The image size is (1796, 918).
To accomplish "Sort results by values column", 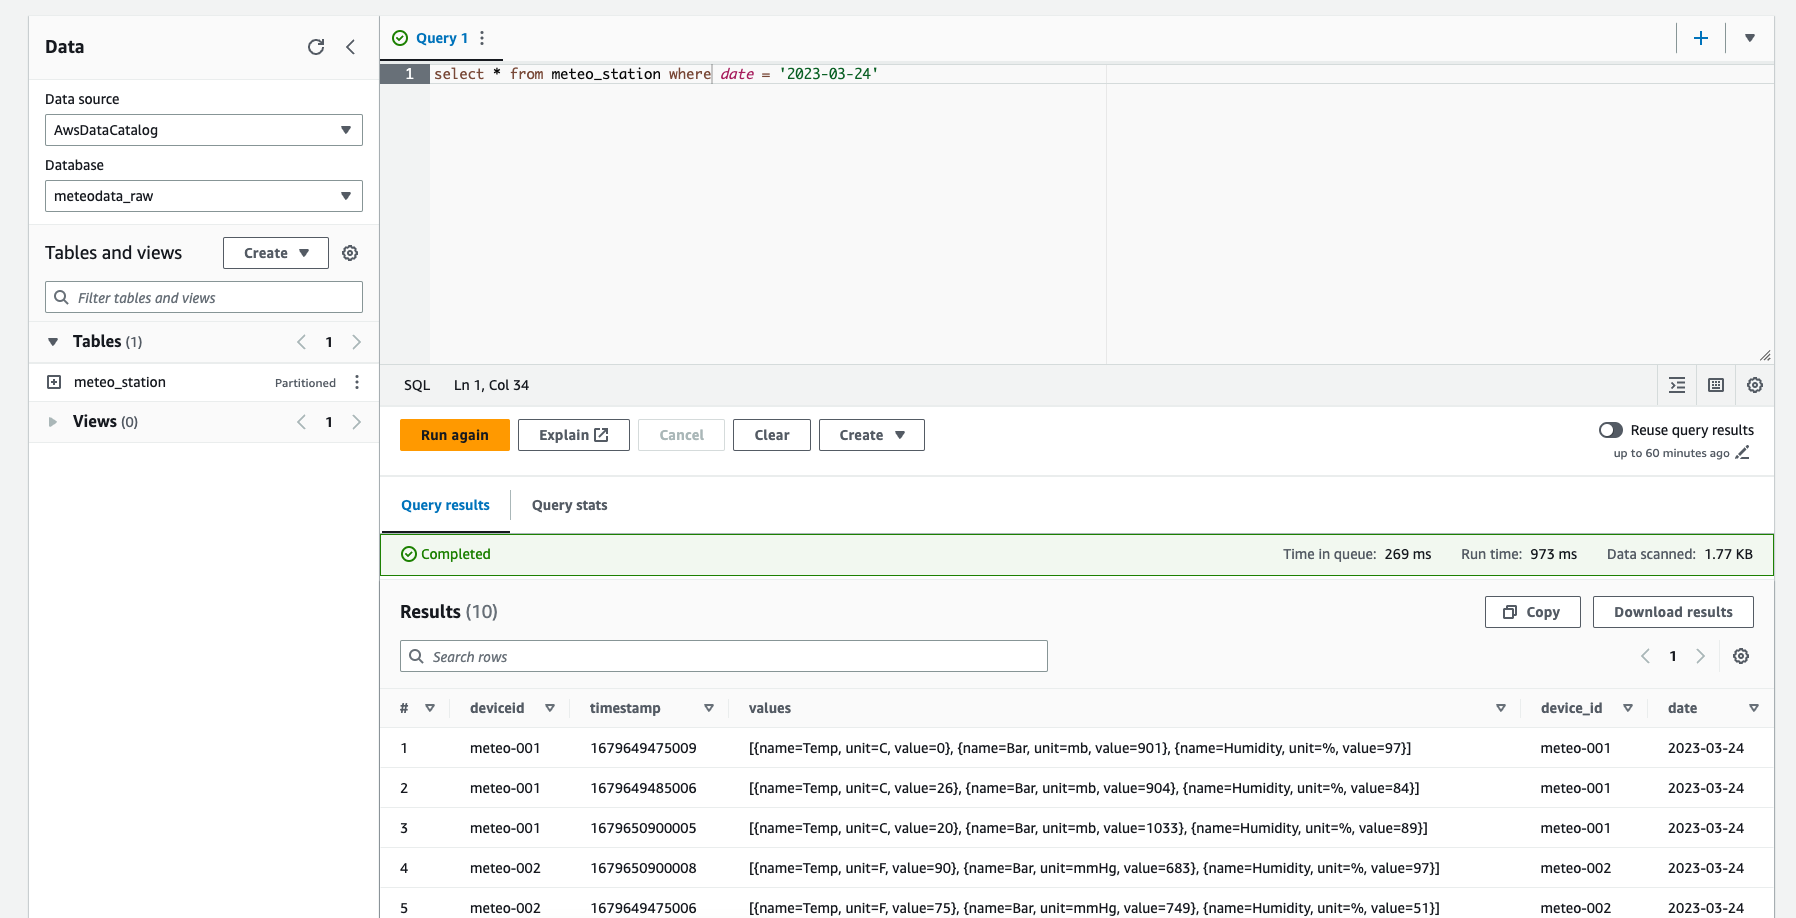I will (x=1501, y=708).
